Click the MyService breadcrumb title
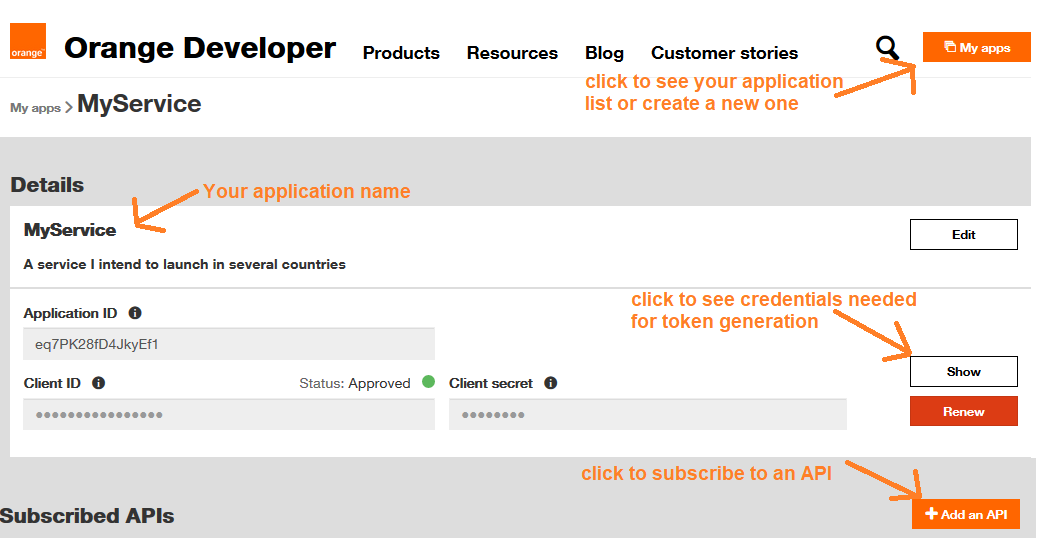1038x541 pixels. tap(139, 104)
